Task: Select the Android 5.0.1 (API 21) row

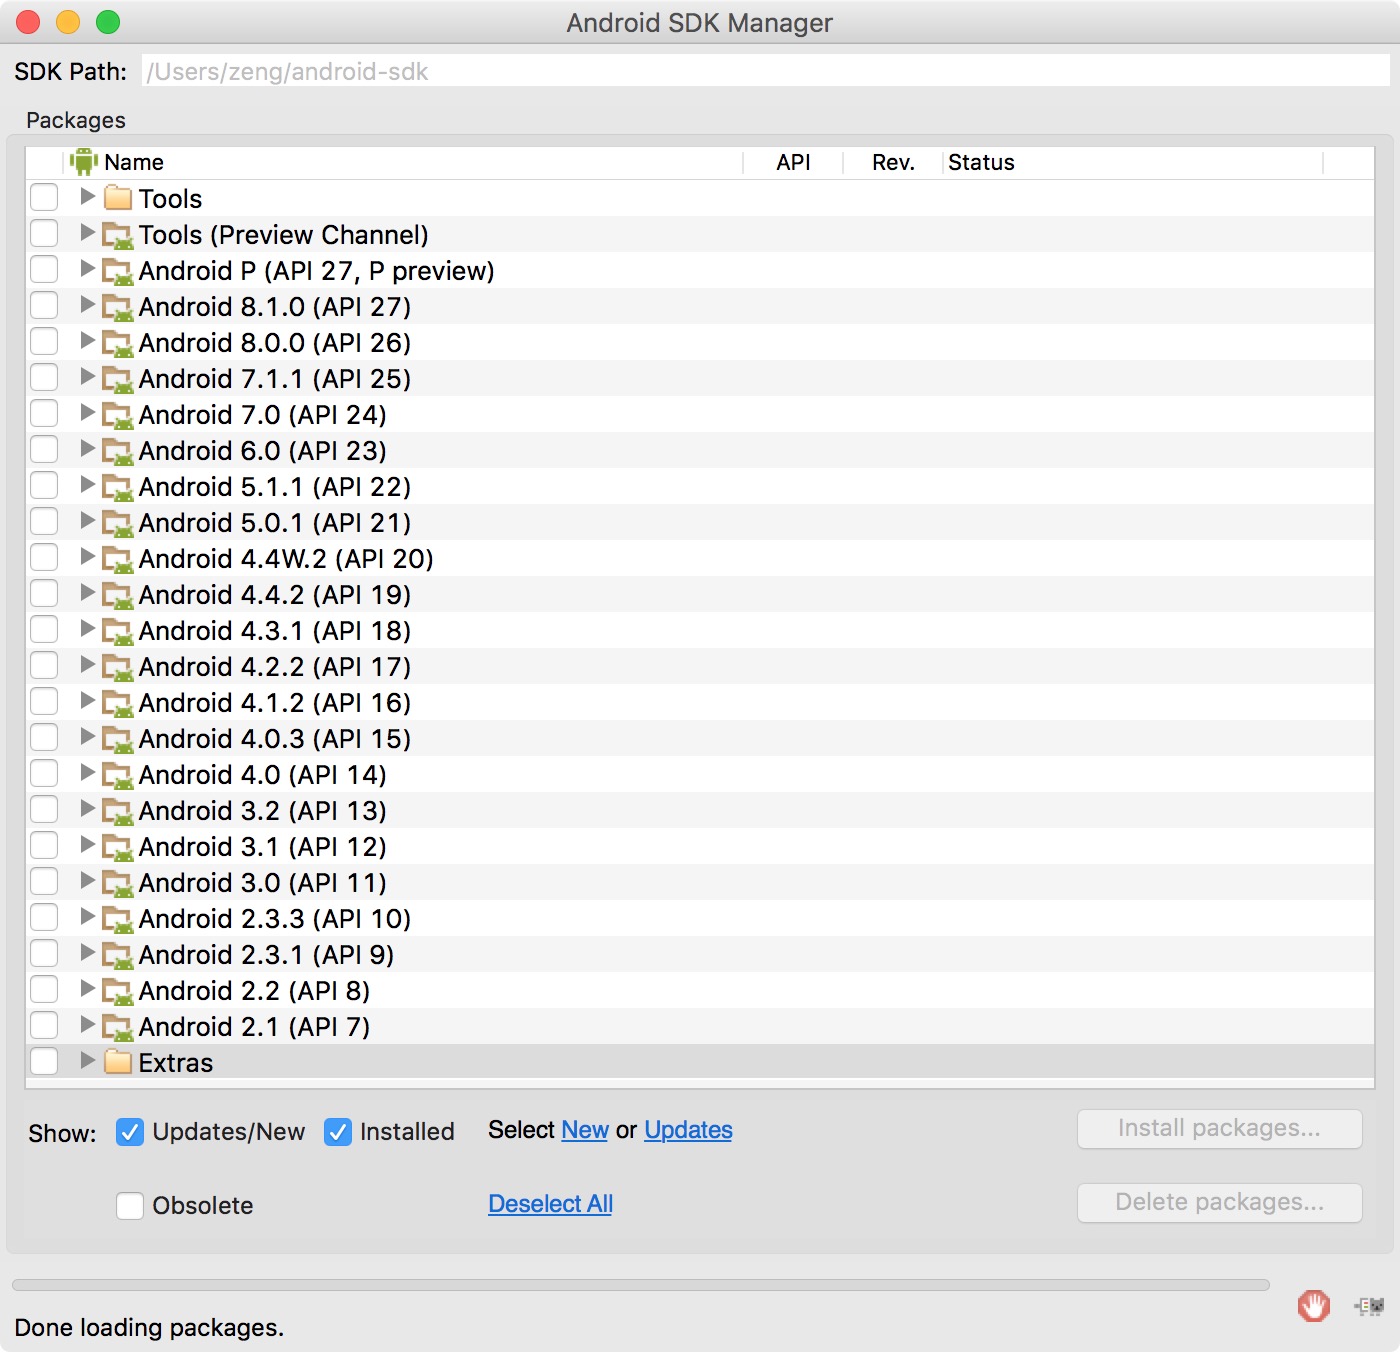Action: 700,522
